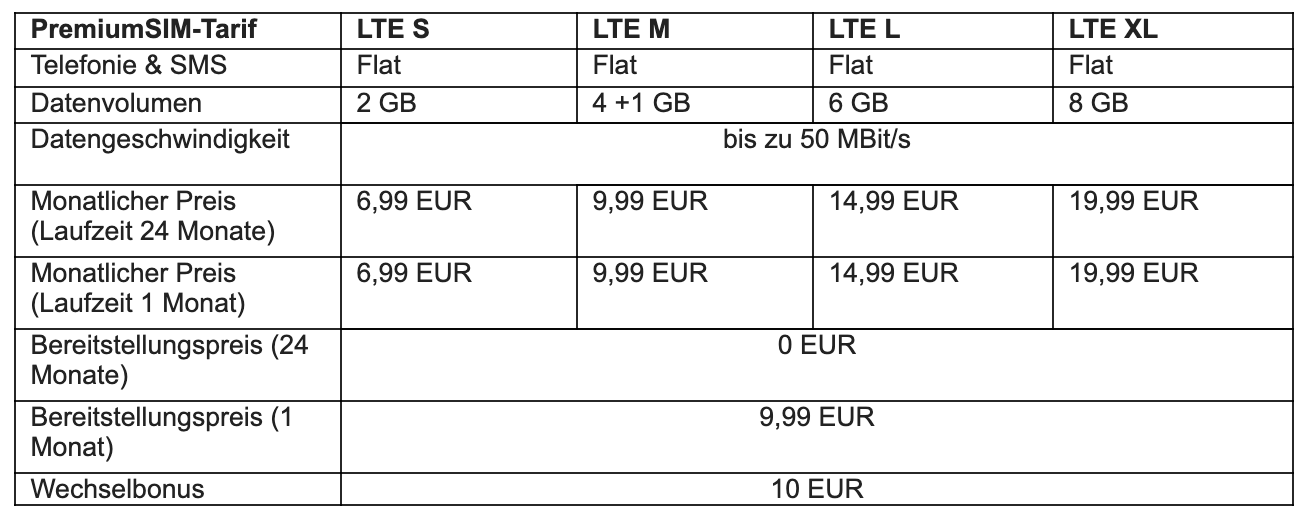Click the 8 GB data volume cell
The width and height of the screenshot is (1302, 512).
[x=1098, y=103]
